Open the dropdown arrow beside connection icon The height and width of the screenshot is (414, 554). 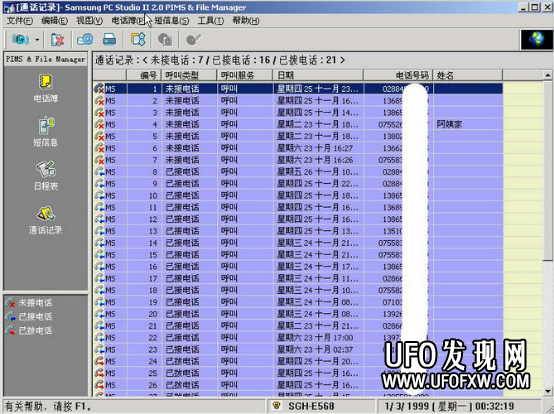pos(37,40)
